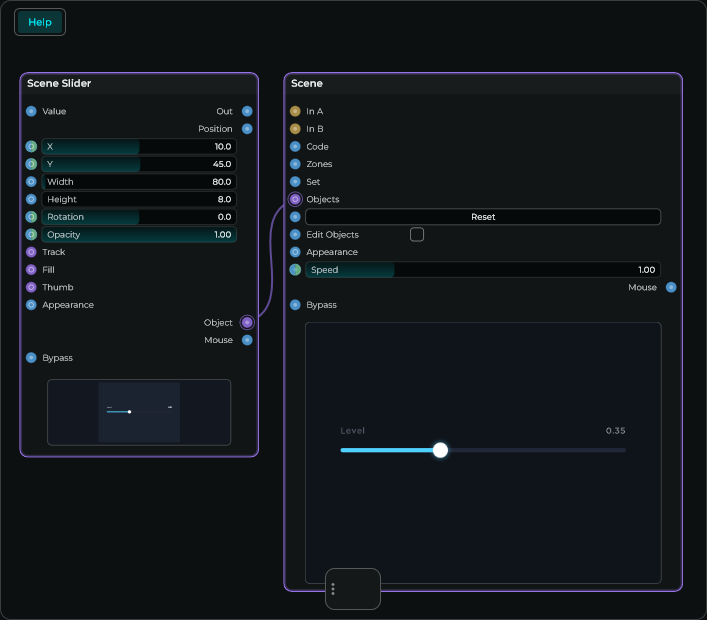
Task: Click the Out output port on Scene Slider
Action: [247, 111]
